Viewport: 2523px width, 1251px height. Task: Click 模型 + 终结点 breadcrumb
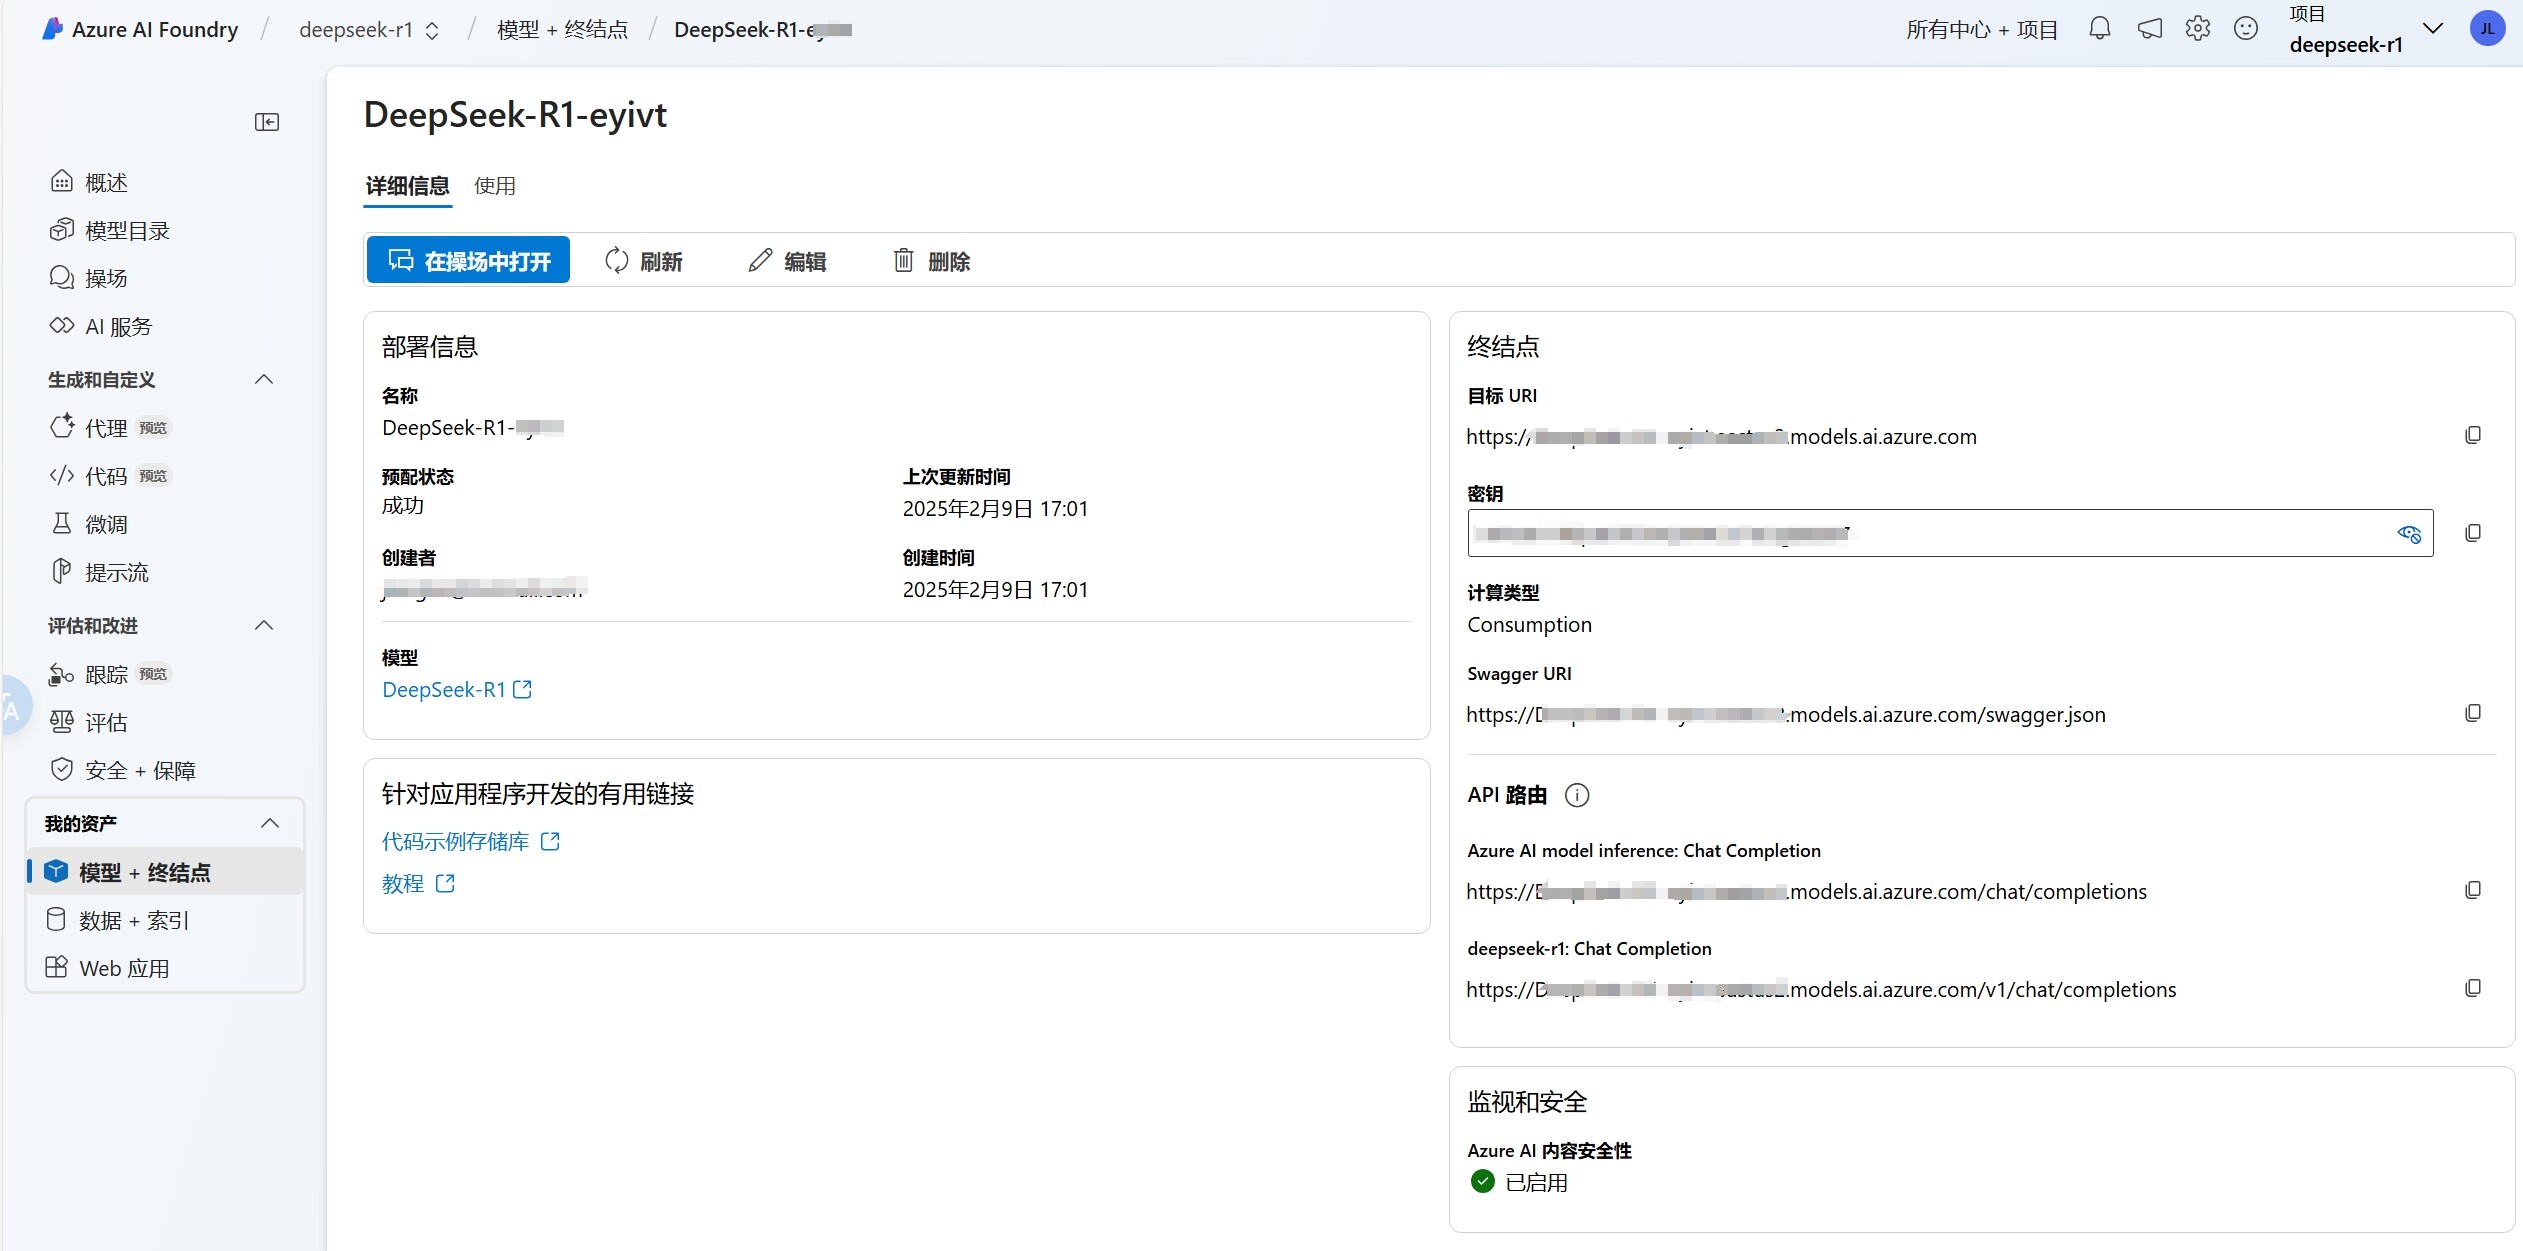(563, 30)
